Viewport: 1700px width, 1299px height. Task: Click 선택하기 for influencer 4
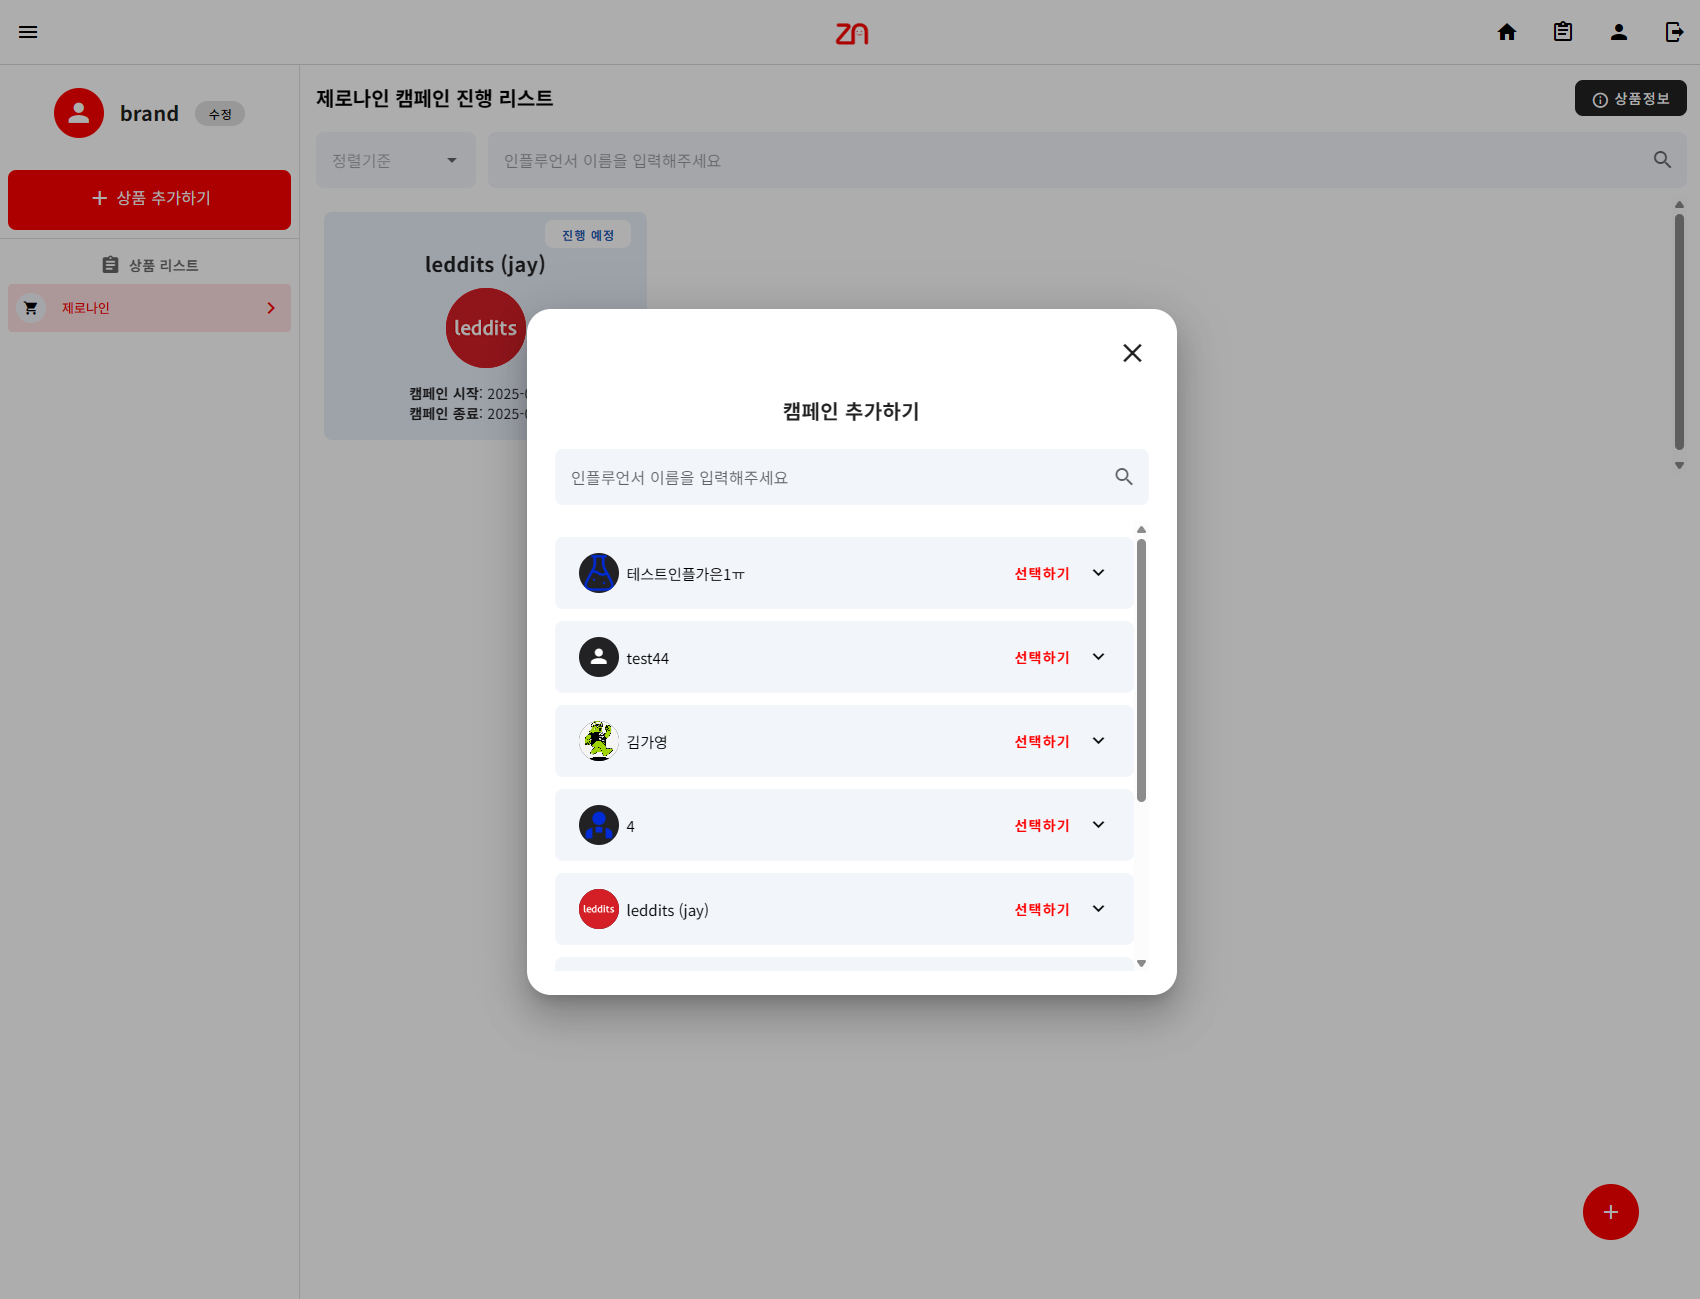(x=1042, y=825)
